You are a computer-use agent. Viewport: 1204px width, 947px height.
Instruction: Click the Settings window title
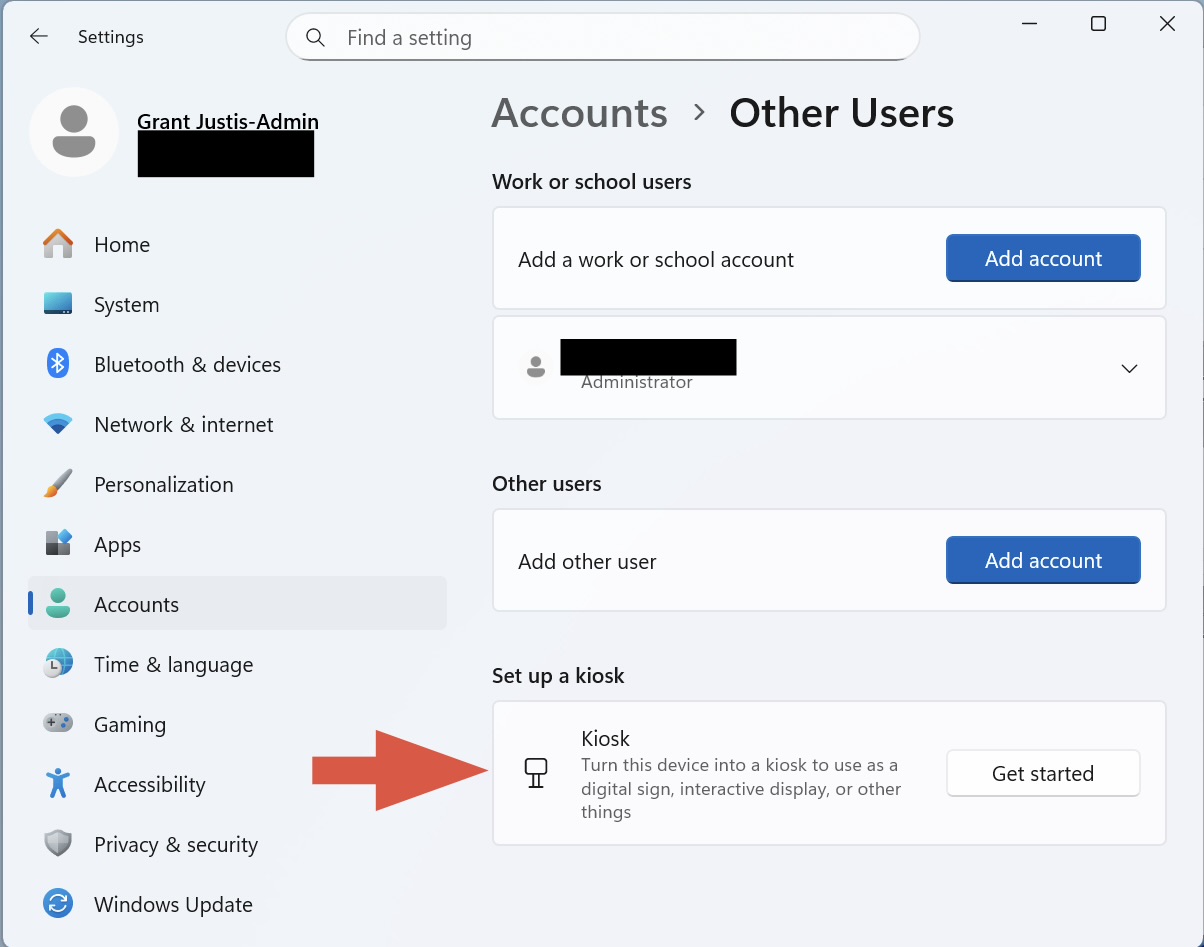pyautogui.click(x=111, y=37)
